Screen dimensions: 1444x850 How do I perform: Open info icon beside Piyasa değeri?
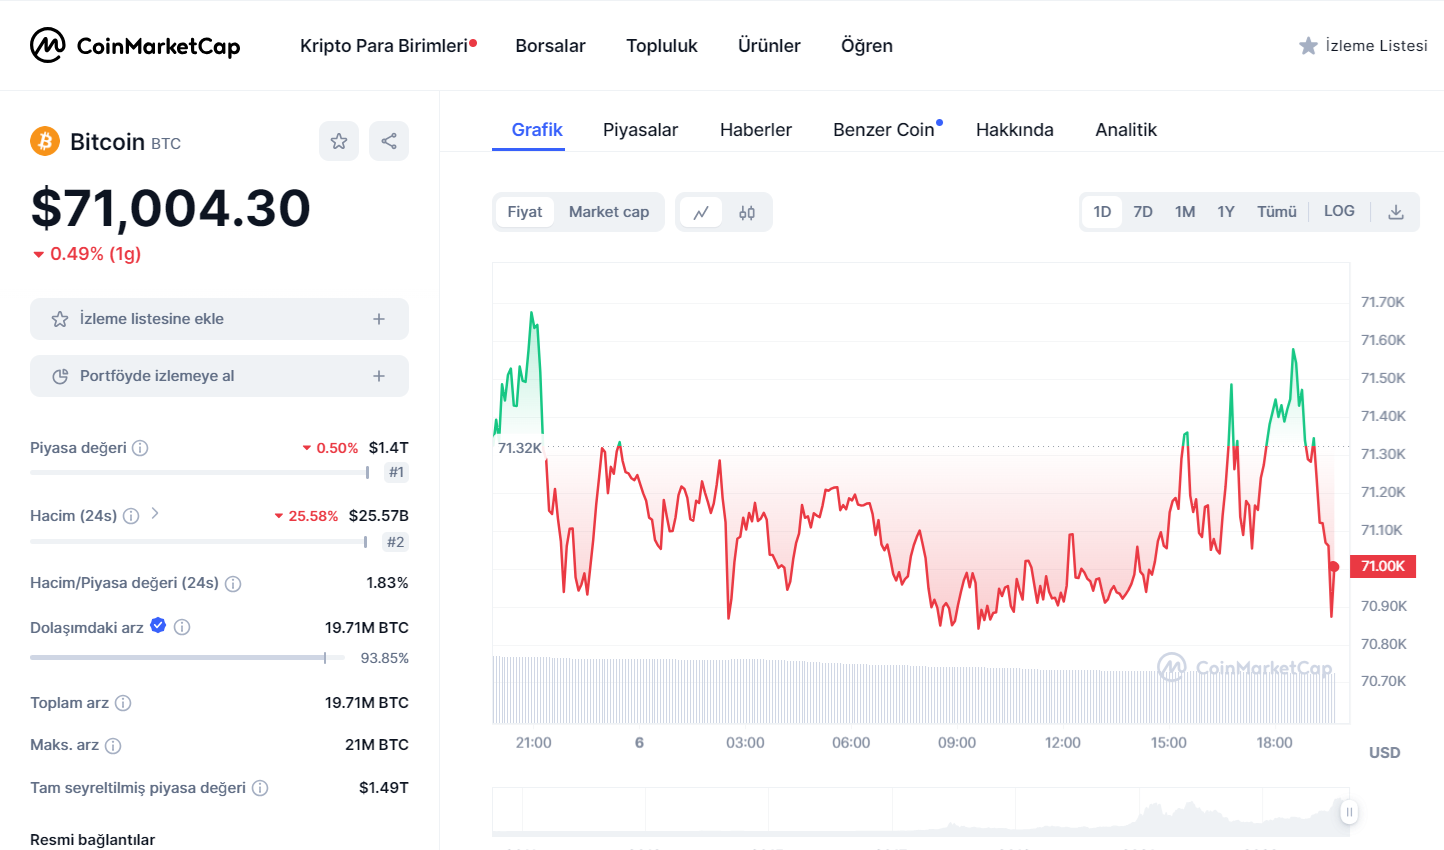click(140, 448)
